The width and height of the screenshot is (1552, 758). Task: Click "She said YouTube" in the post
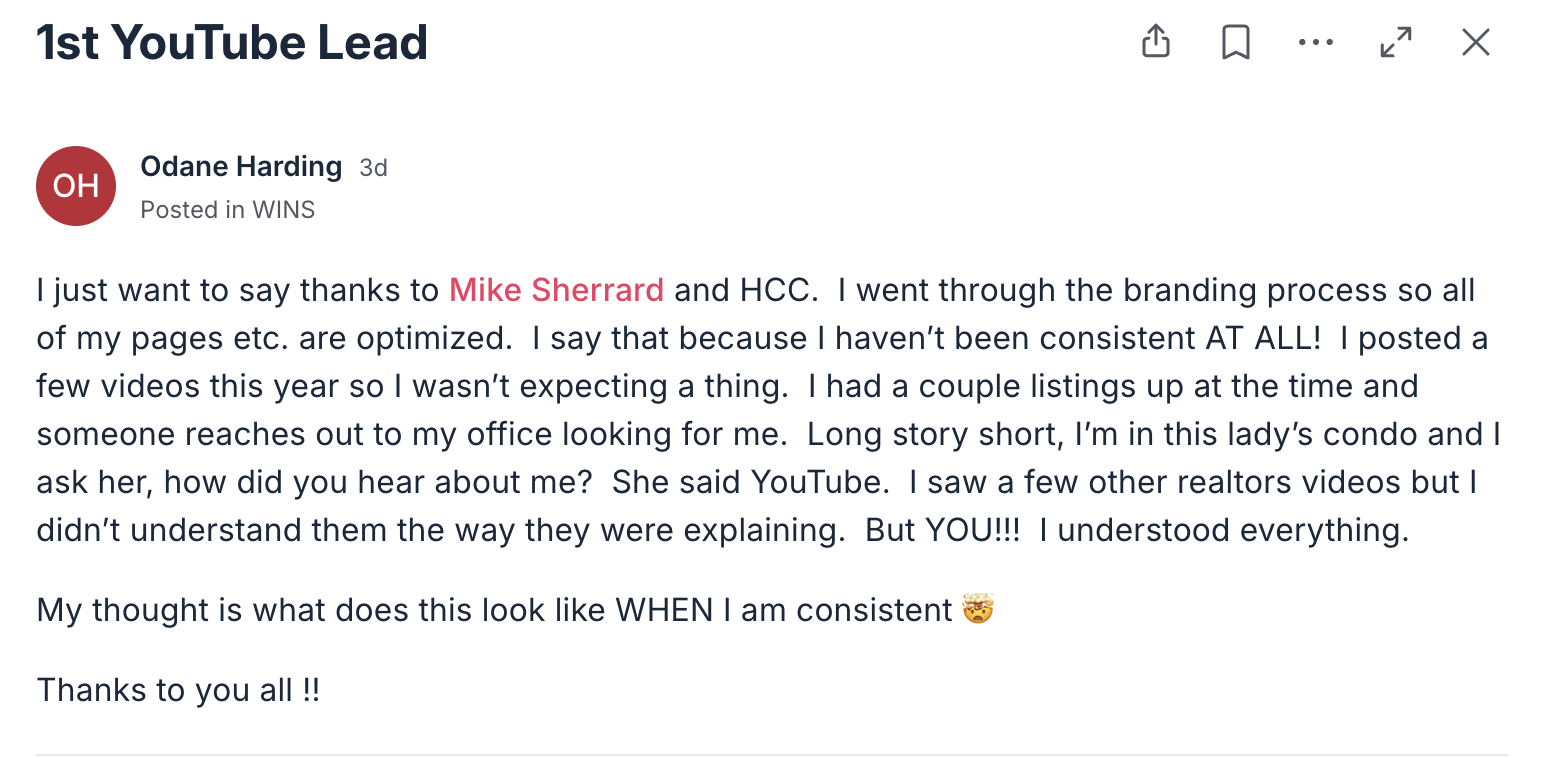[x=750, y=482]
